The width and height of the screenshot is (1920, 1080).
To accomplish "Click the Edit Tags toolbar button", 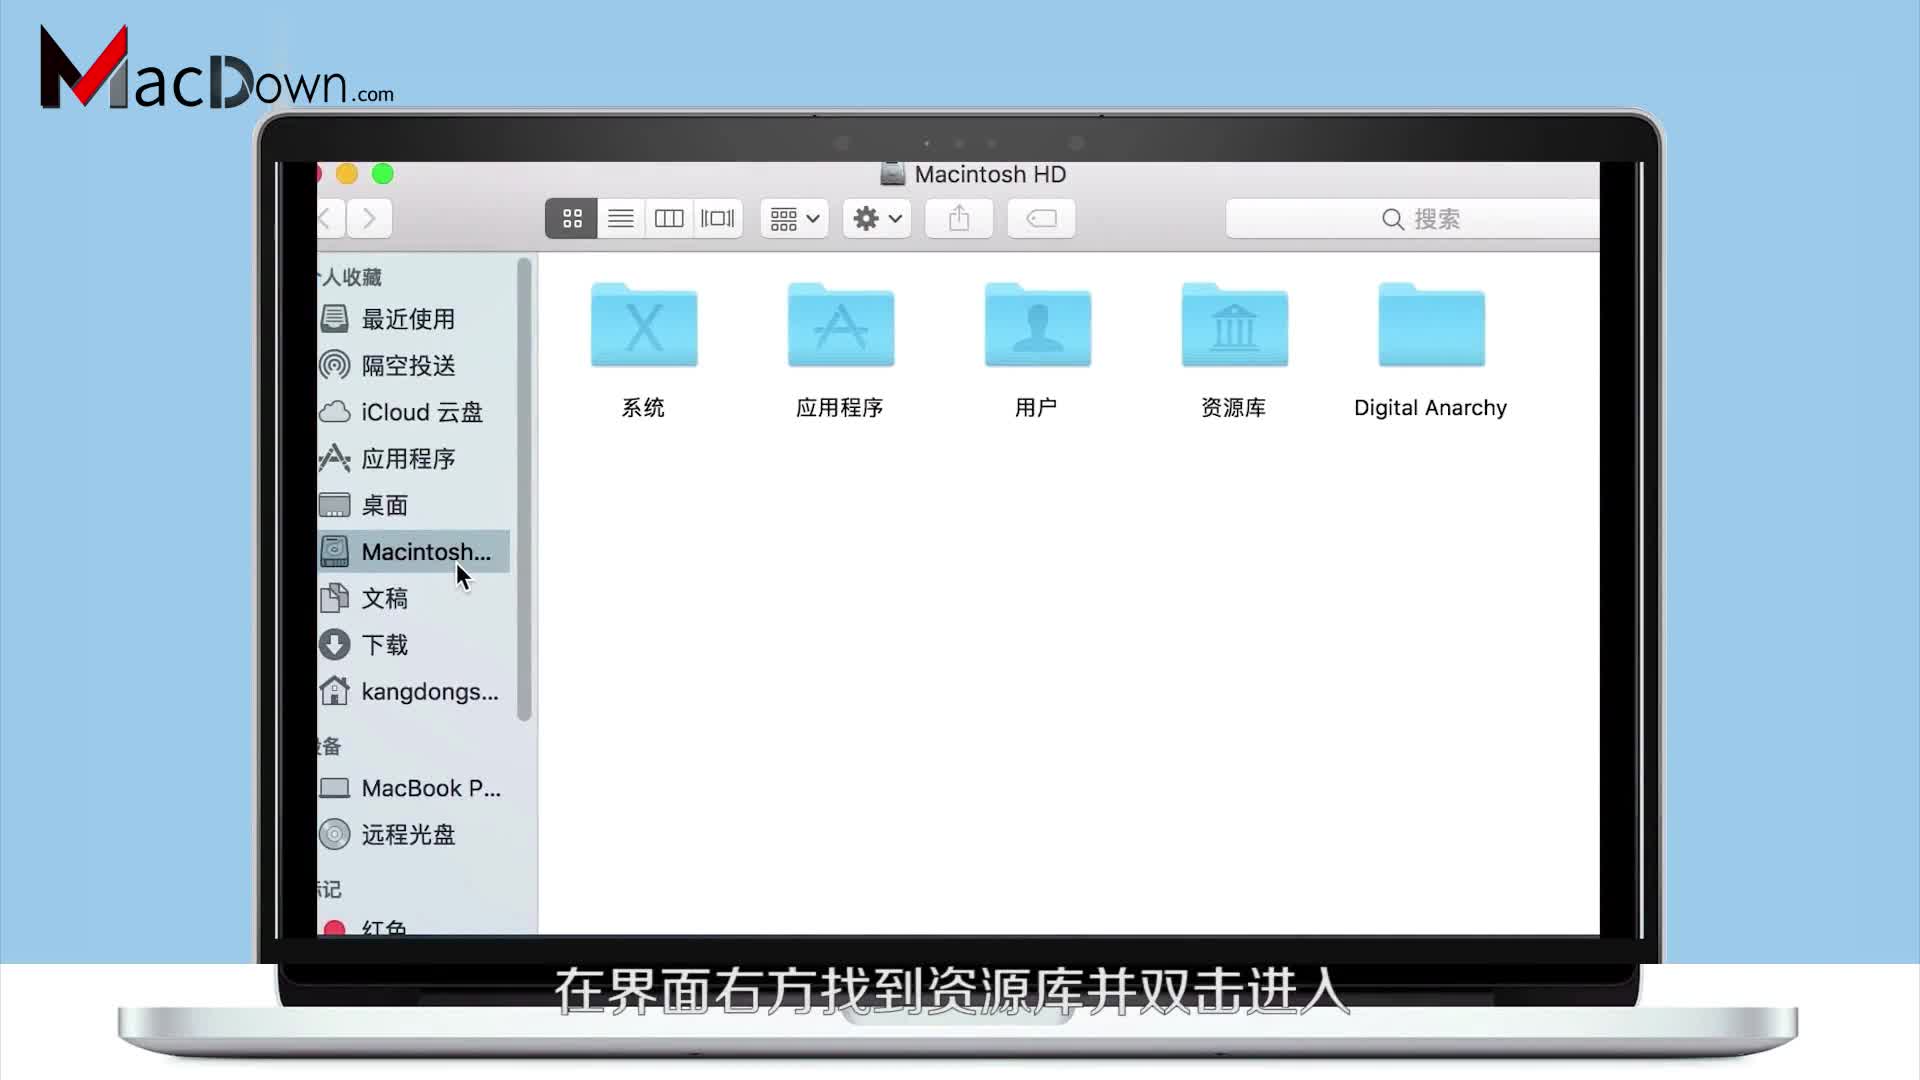I will coord(1041,218).
